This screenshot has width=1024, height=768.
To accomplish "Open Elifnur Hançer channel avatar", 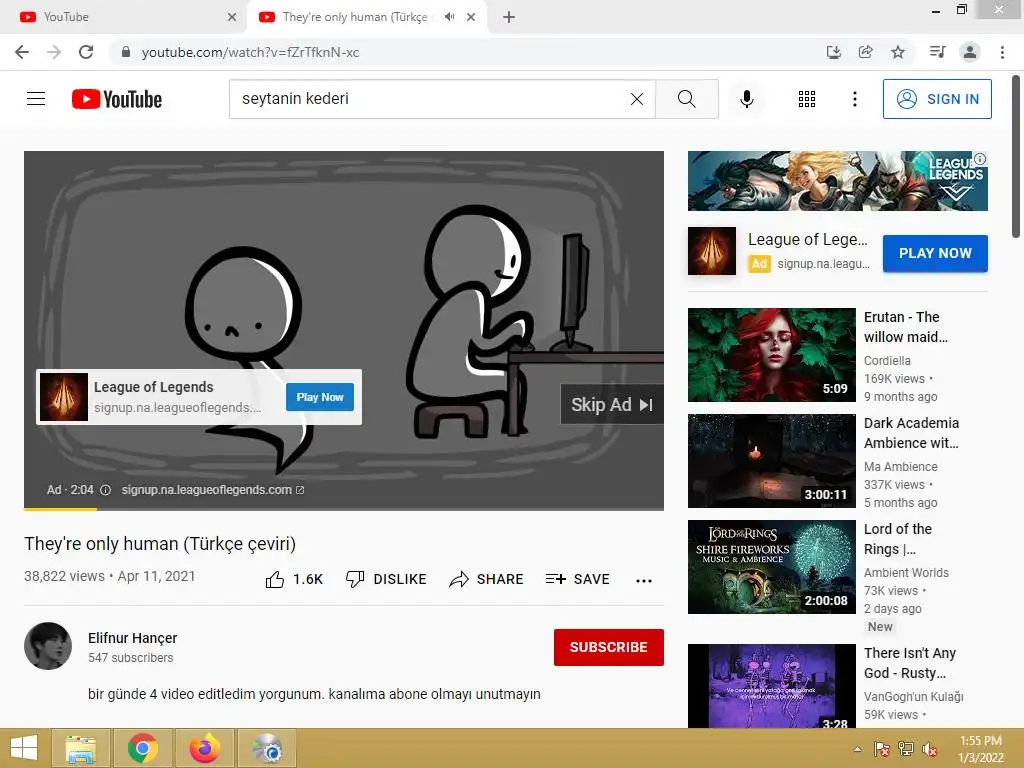I will coord(48,646).
